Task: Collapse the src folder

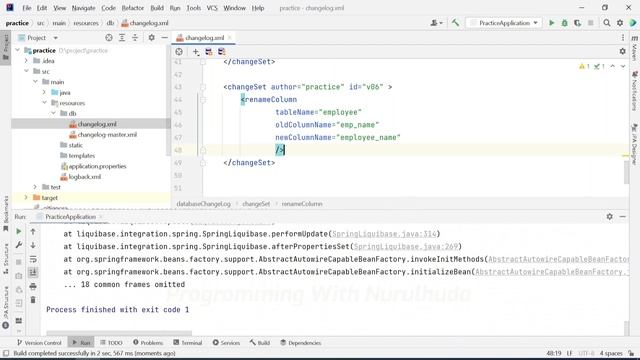Action: pyautogui.click(x=27, y=71)
